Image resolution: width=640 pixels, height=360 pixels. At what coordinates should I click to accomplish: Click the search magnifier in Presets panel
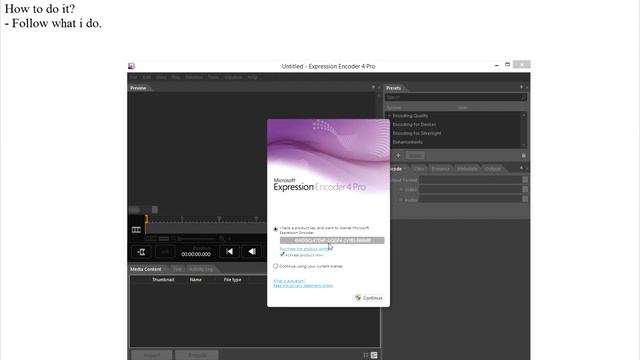(523, 97)
